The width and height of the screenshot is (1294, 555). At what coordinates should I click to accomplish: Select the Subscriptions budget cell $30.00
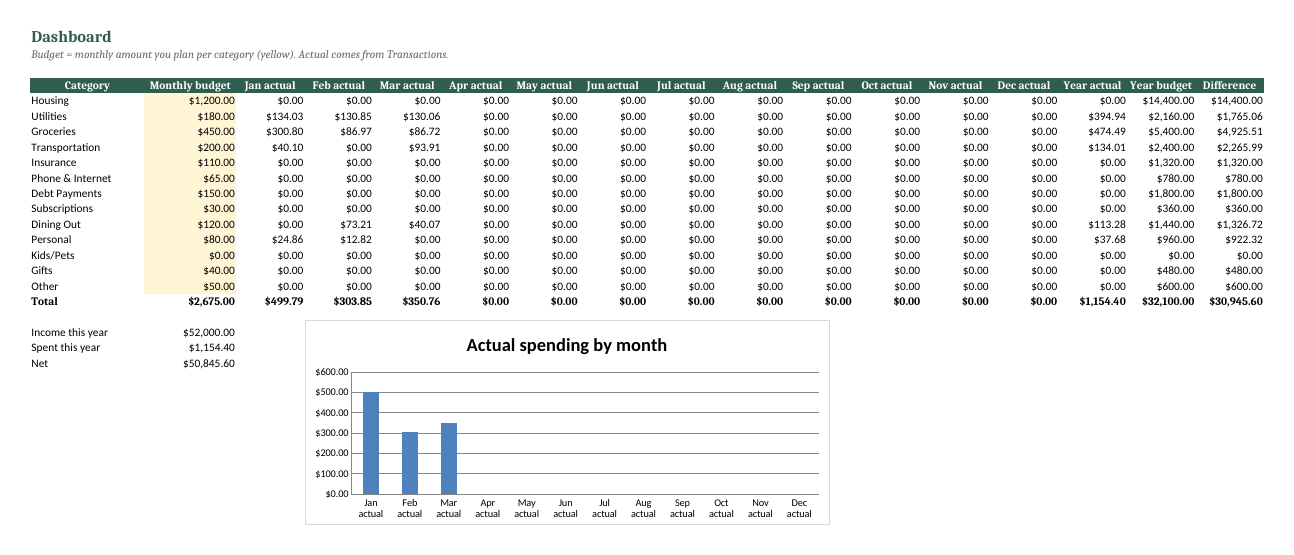pyautogui.click(x=191, y=208)
